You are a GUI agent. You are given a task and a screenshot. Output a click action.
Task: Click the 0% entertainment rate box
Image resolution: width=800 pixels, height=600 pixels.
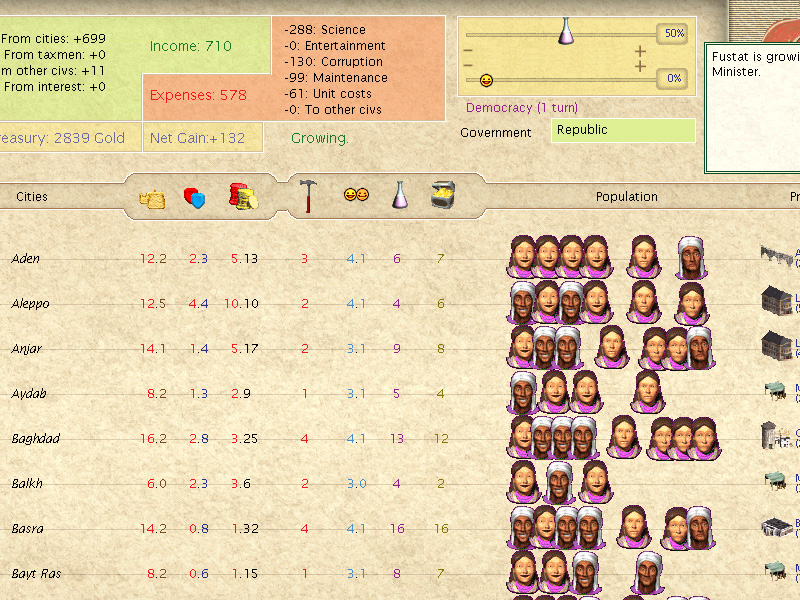[673, 79]
